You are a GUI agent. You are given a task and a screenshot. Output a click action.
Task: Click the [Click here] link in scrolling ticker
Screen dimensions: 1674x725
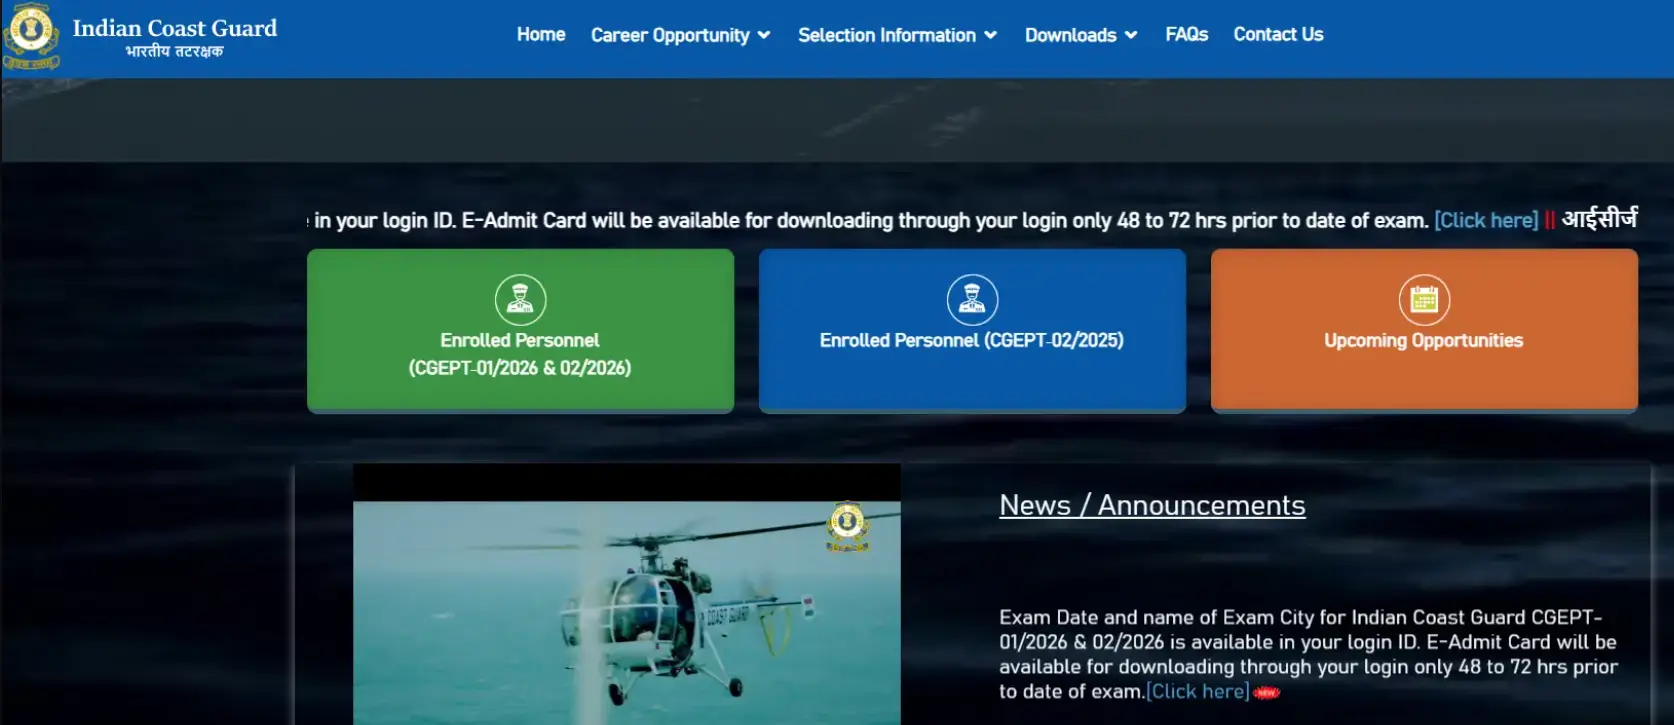click(x=1486, y=220)
